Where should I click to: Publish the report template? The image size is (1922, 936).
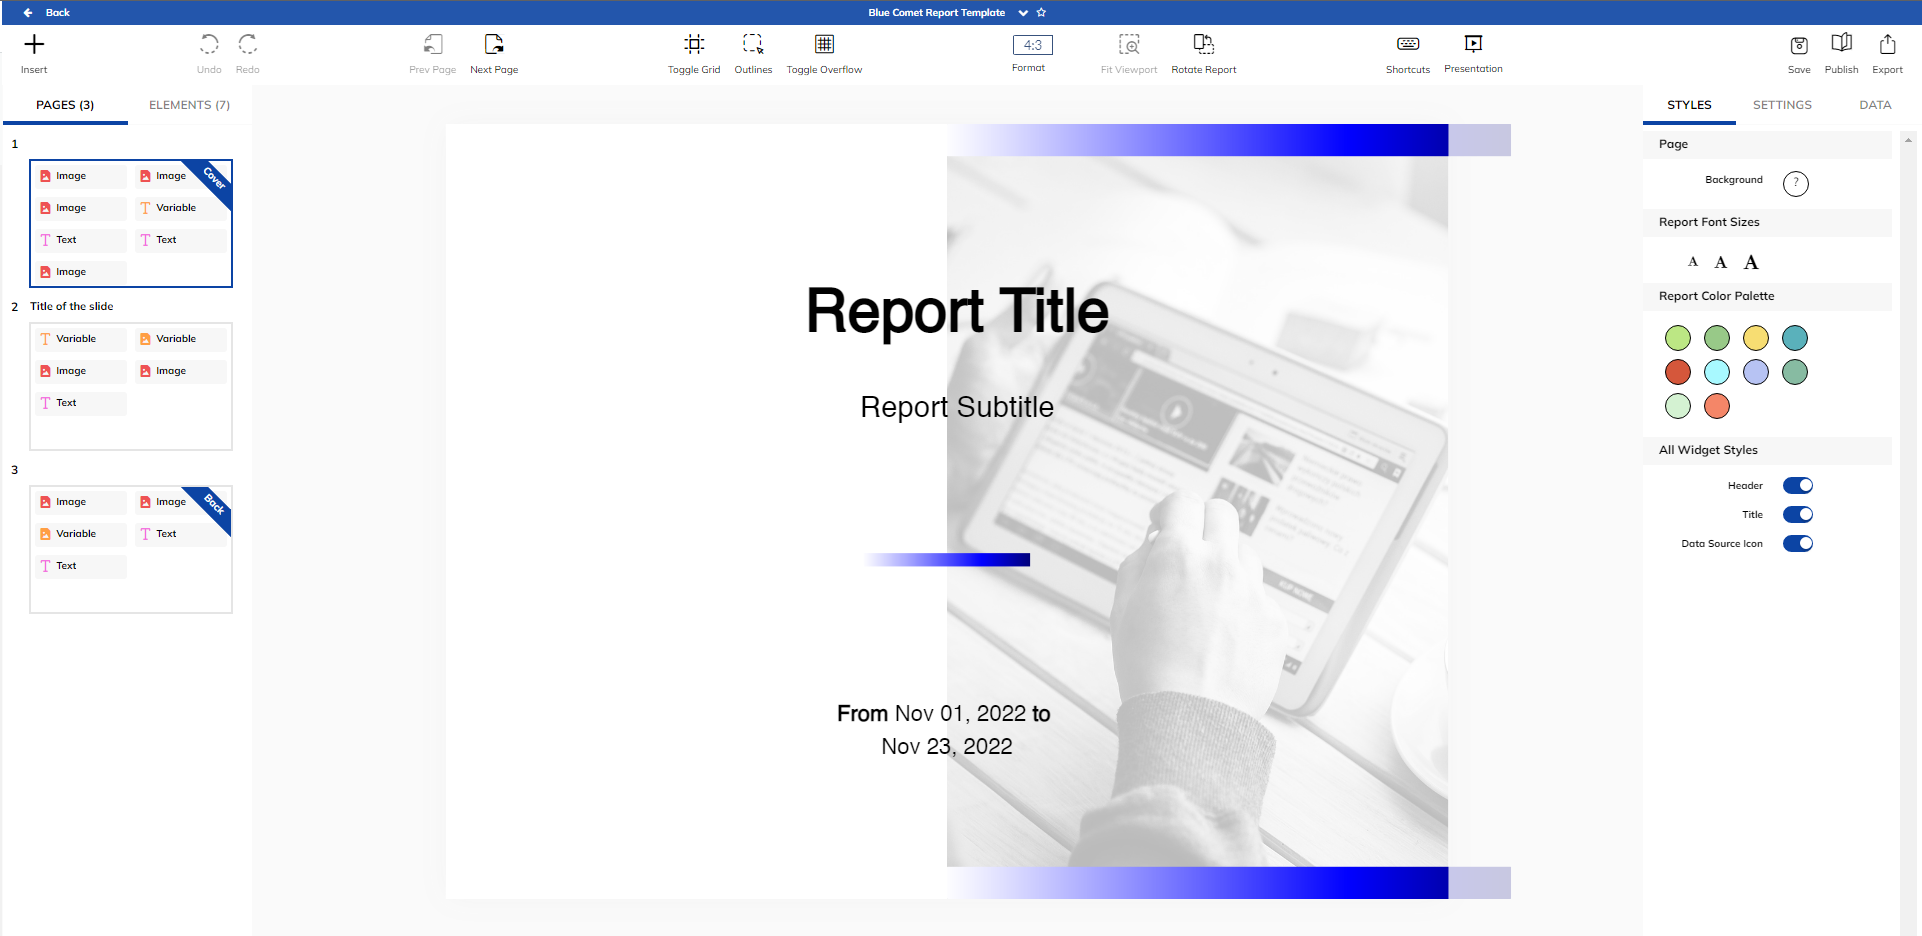(x=1841, y=50)
